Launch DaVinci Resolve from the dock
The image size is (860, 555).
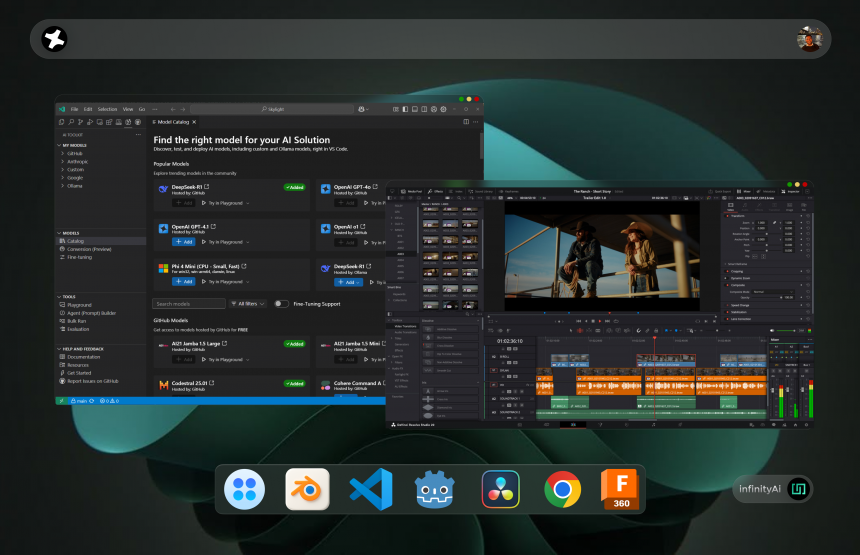(500, 489)
